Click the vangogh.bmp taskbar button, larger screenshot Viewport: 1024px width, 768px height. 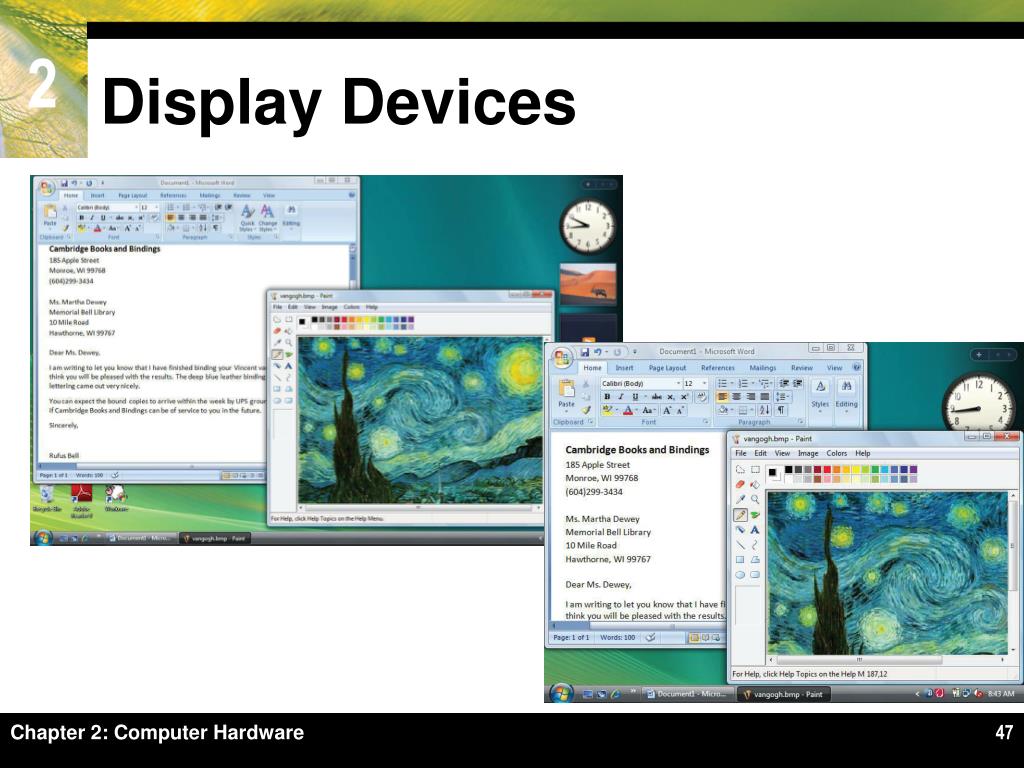pyautogui.click(x=783, y=694)
